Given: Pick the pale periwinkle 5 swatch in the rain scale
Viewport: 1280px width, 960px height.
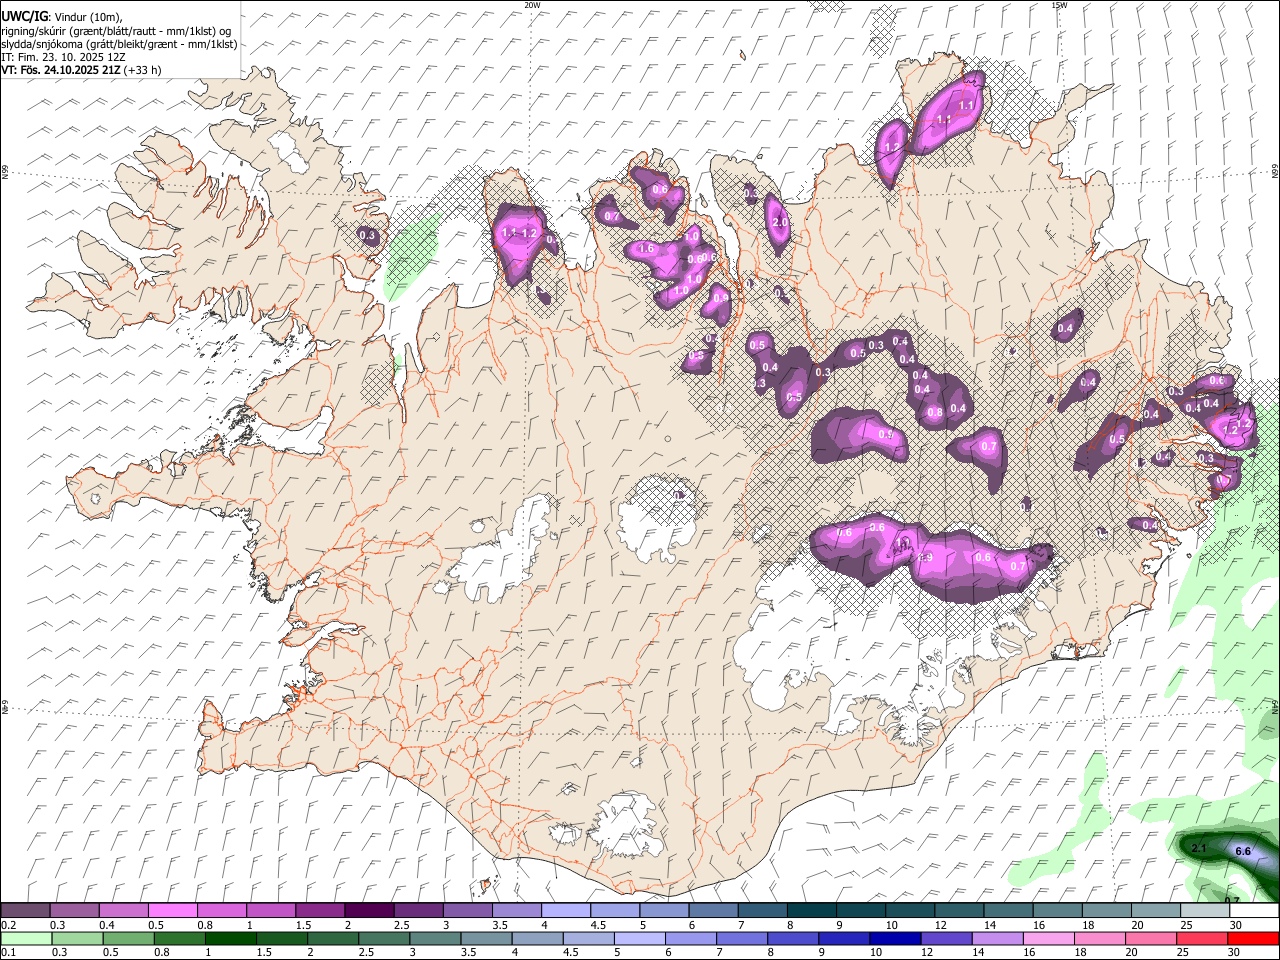Looking at the screenshot, I should click(x=640, y=938).
